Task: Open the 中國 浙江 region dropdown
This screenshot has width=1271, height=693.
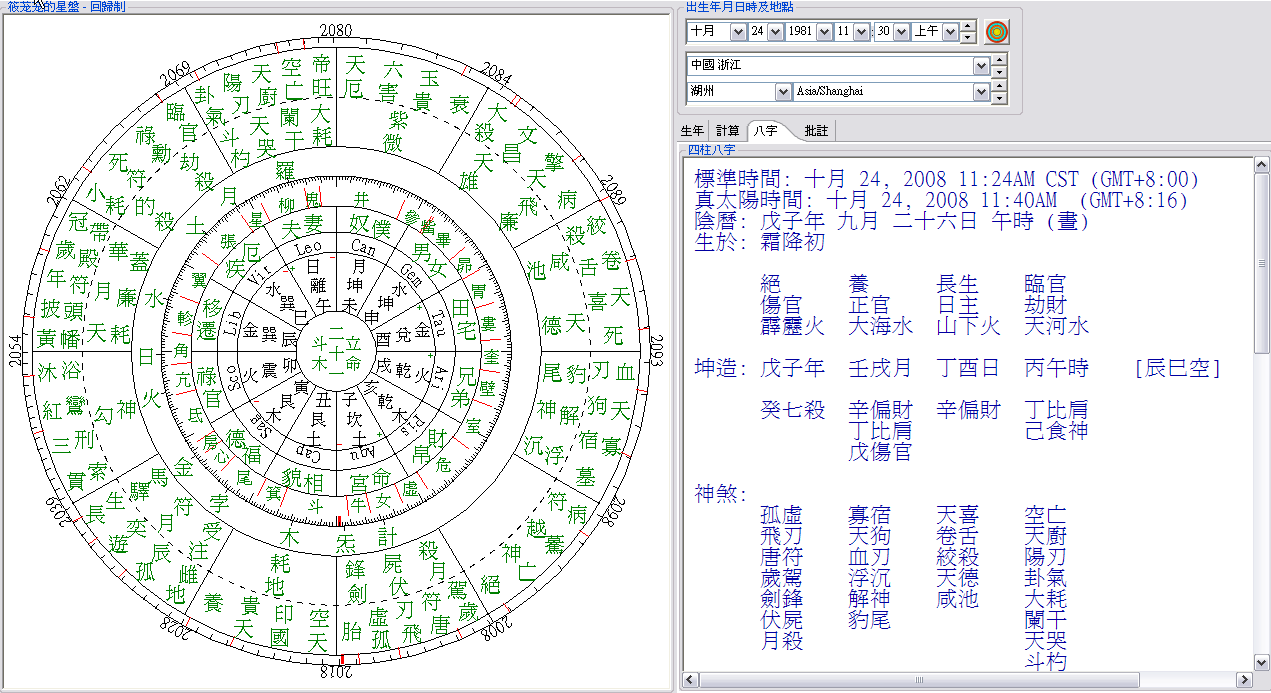Action: pyautogui.click(x=981, y=65)
